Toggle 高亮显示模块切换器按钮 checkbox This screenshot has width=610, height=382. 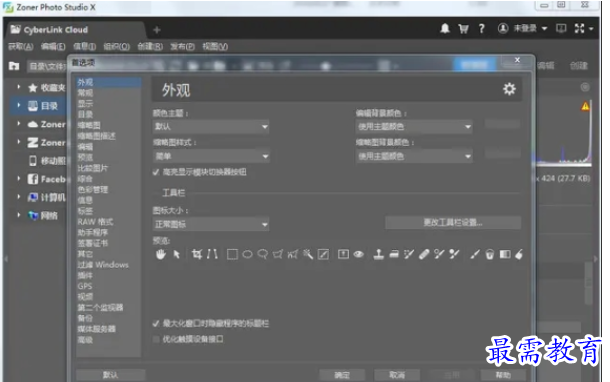click(156, 172)
